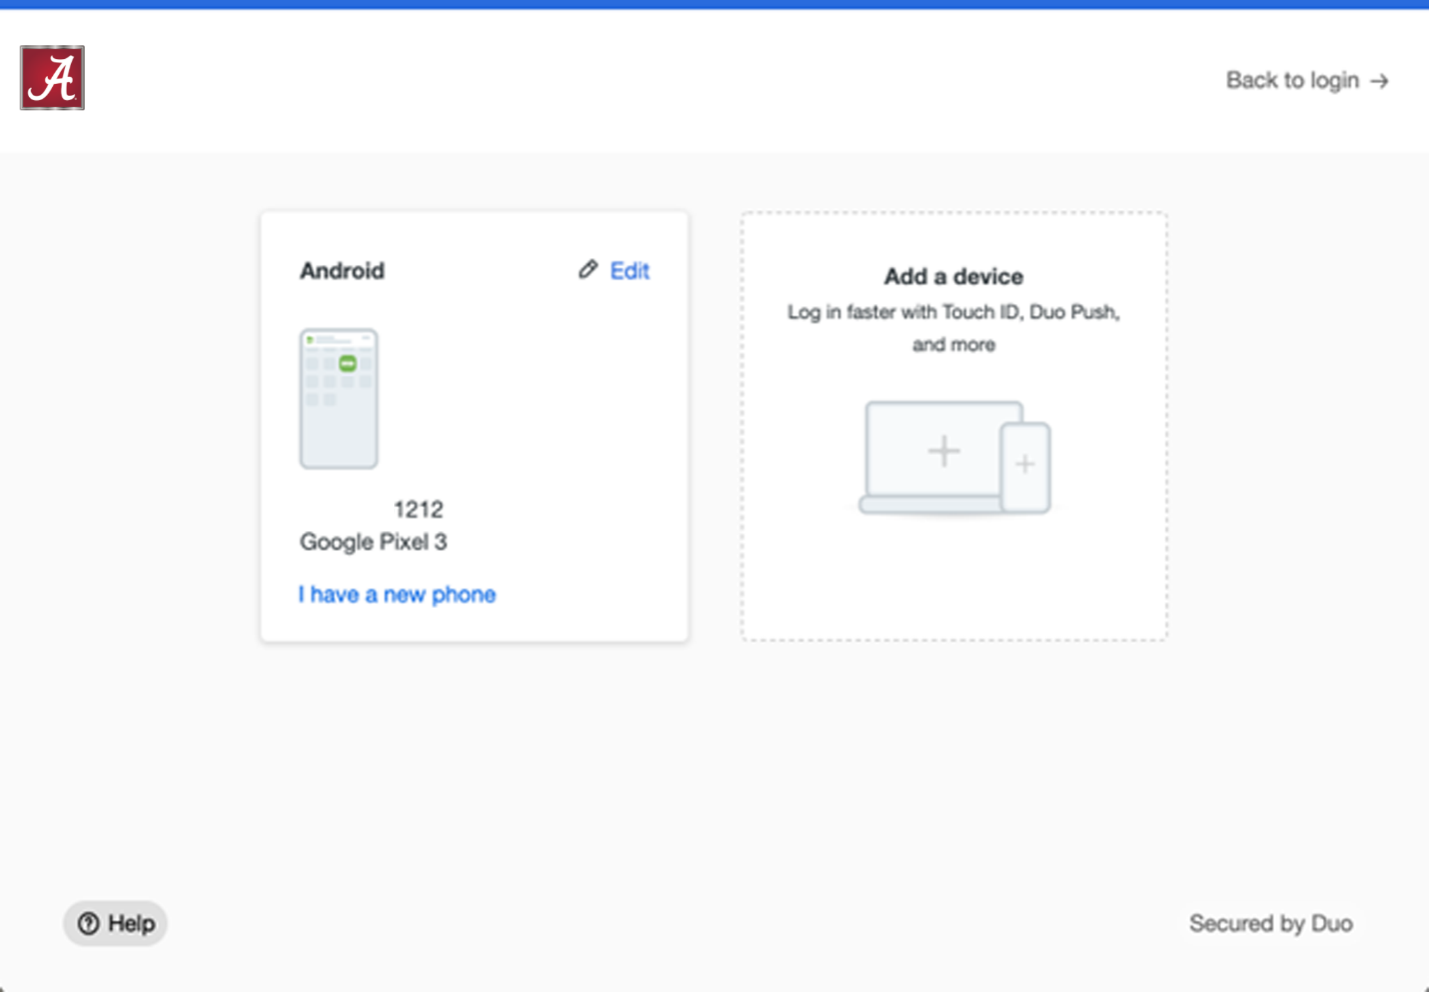Click the Add a device heading

point(953,276)
